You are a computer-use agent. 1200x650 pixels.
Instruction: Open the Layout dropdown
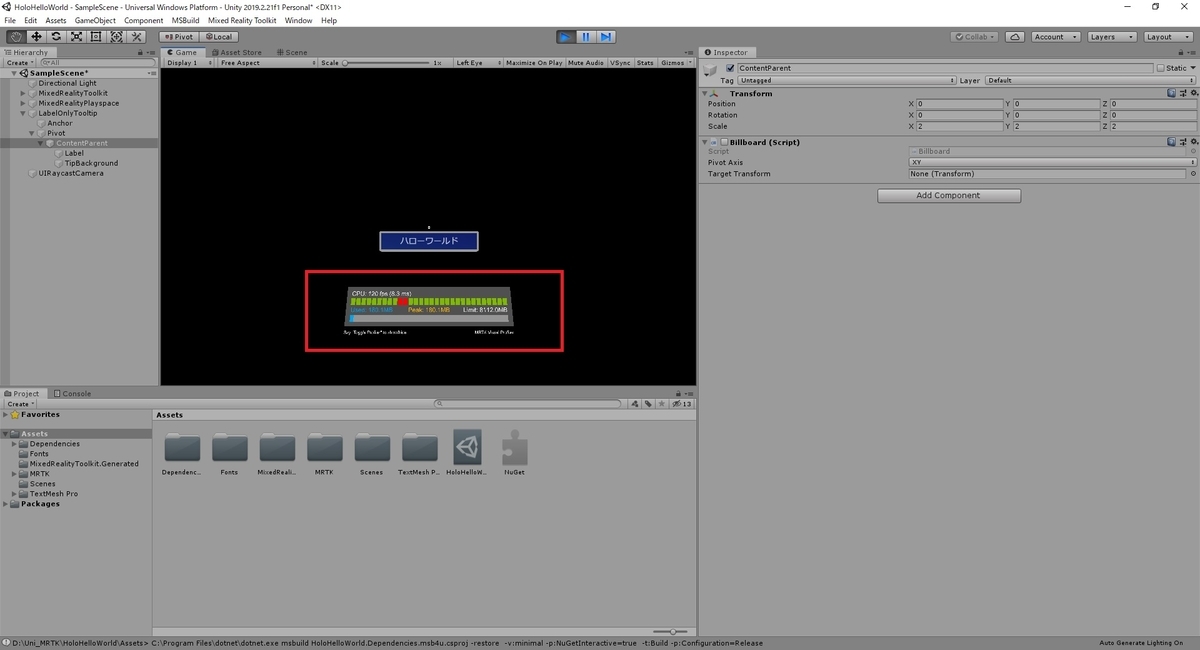[x=1166, y=37]
